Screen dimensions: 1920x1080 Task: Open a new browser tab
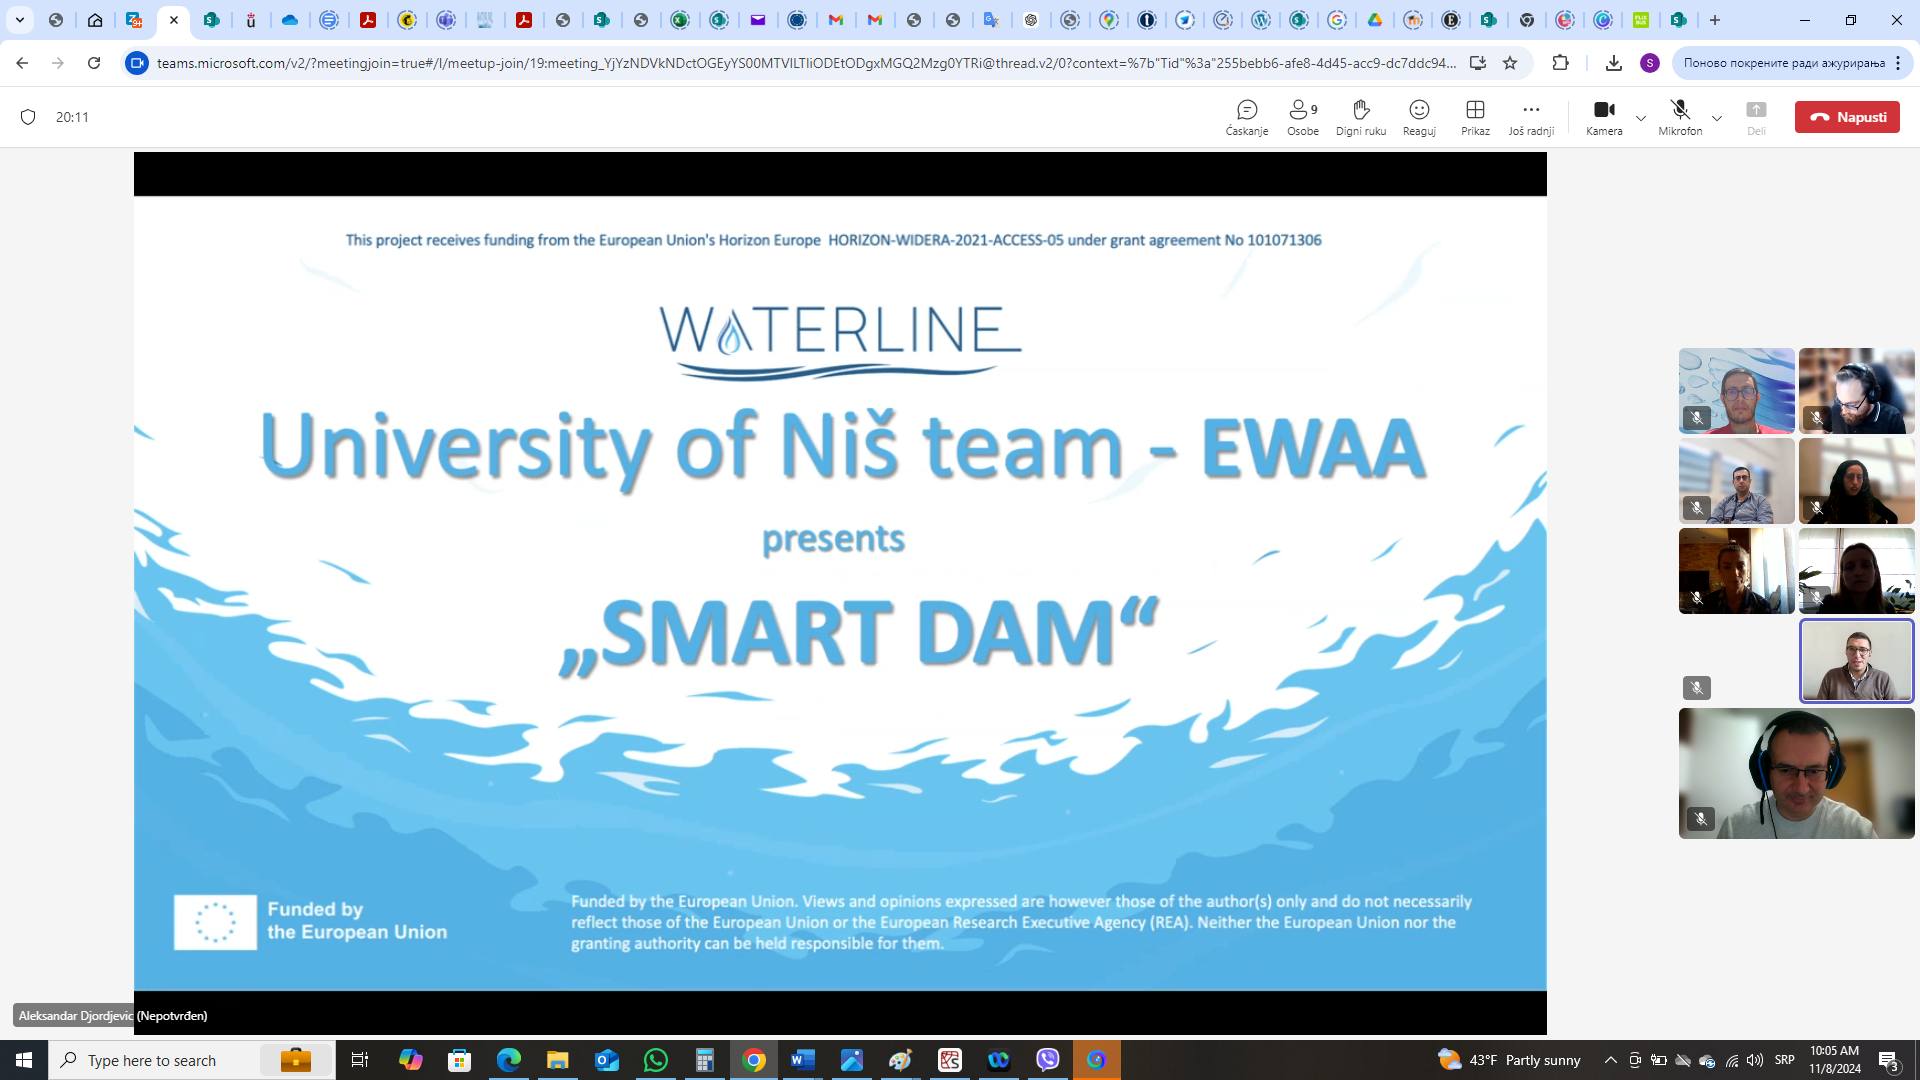(1715, 20)
